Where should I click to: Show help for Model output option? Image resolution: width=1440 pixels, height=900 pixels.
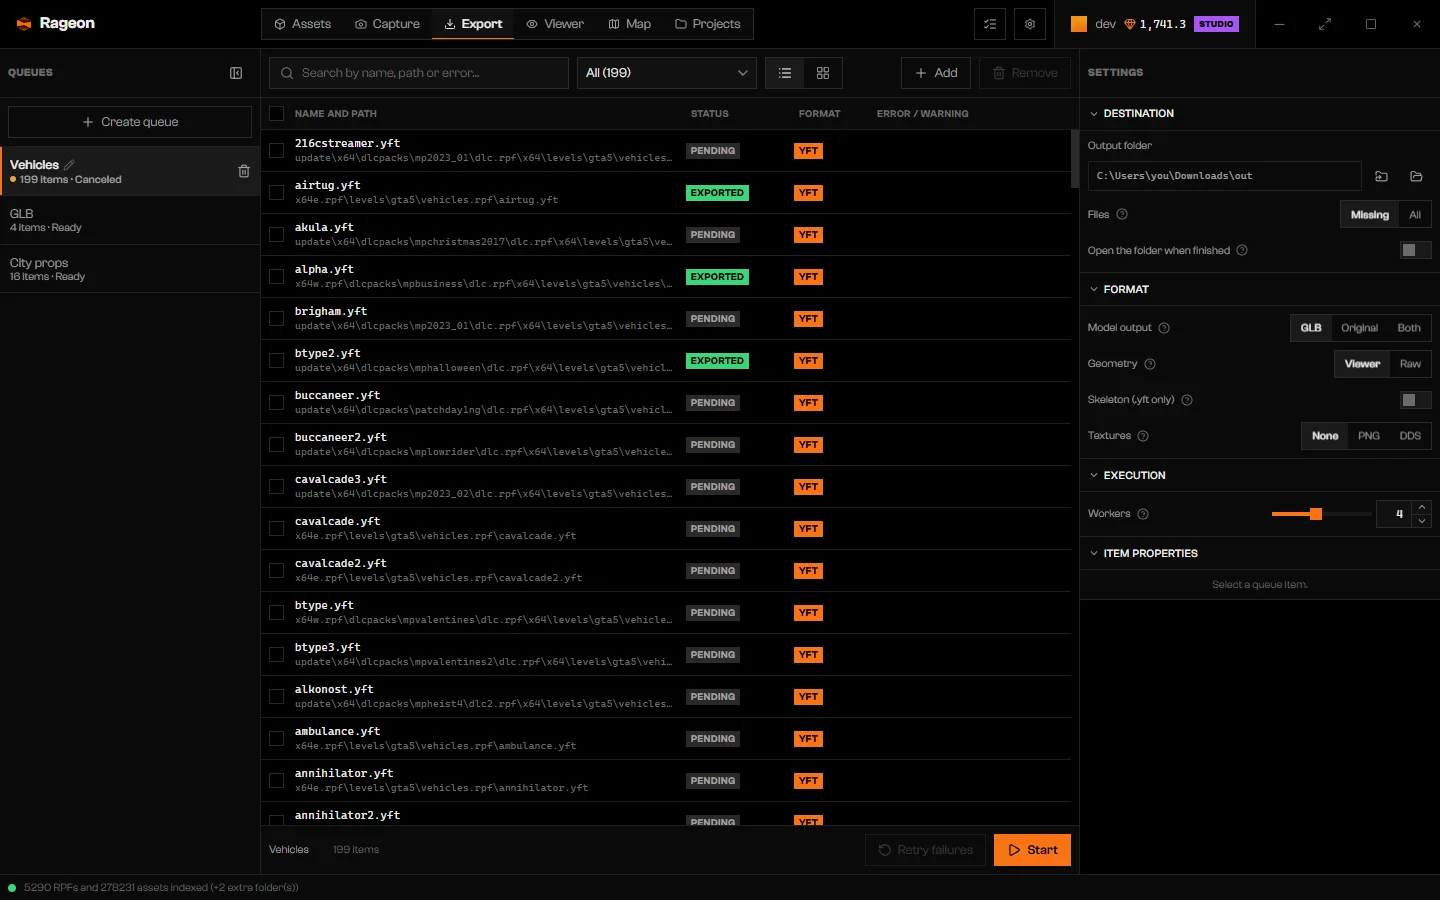coord(1164,328)
